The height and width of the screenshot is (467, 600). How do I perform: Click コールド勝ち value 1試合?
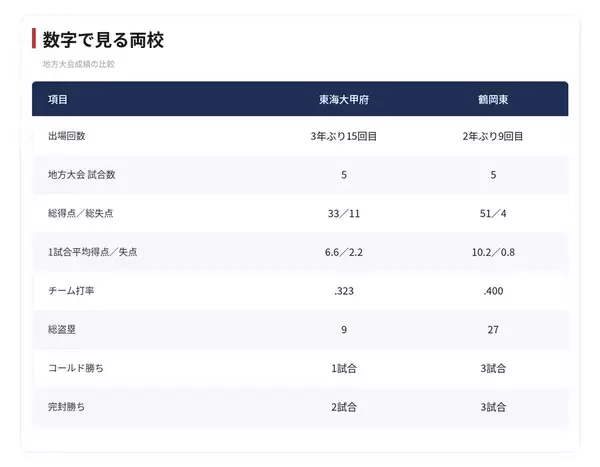[x=344, y=368]
